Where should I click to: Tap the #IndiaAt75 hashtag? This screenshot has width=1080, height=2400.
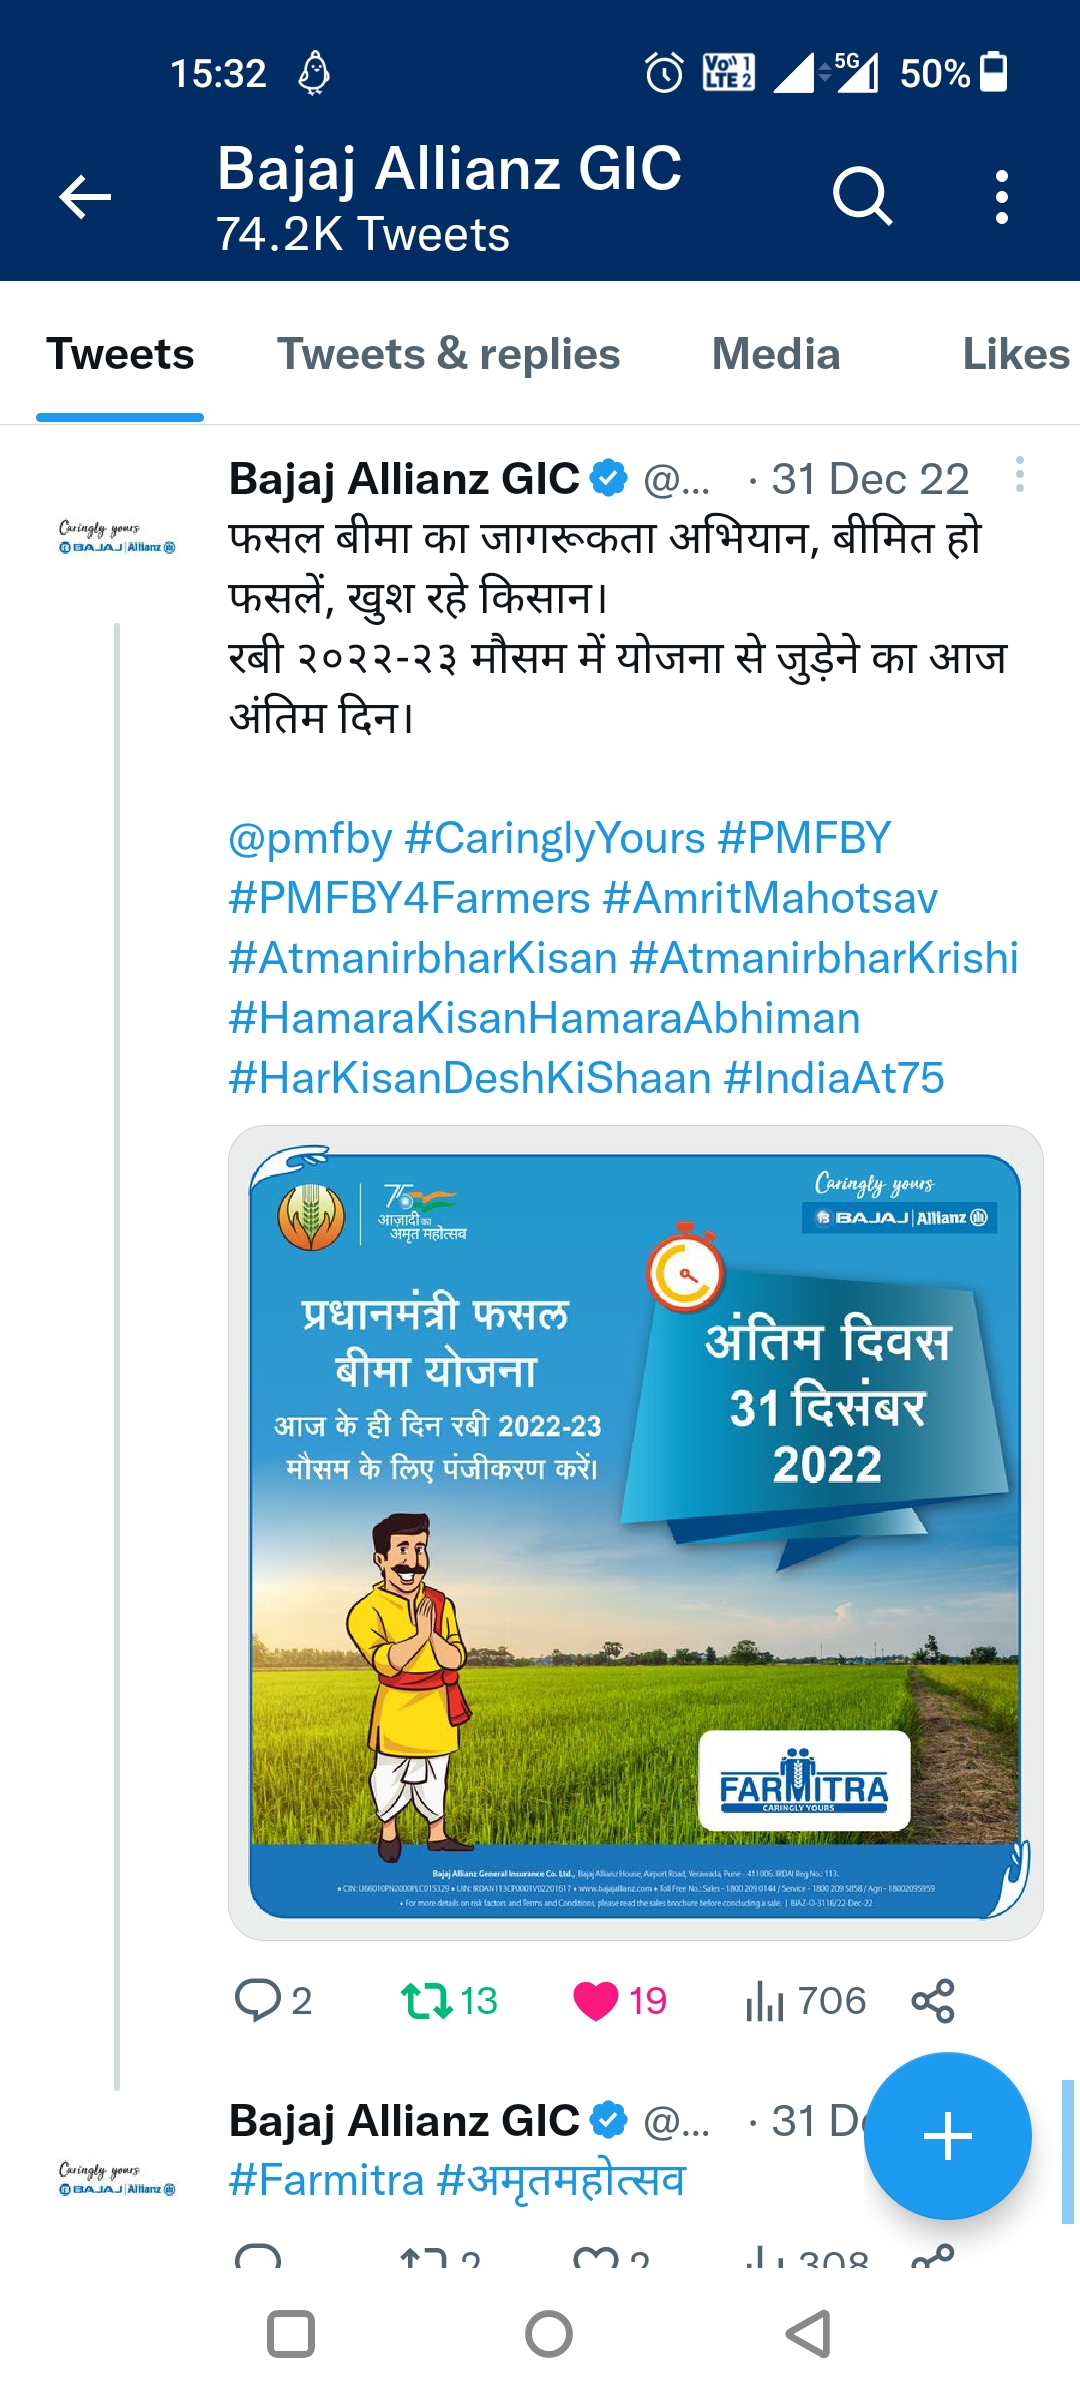(834, 1078)
